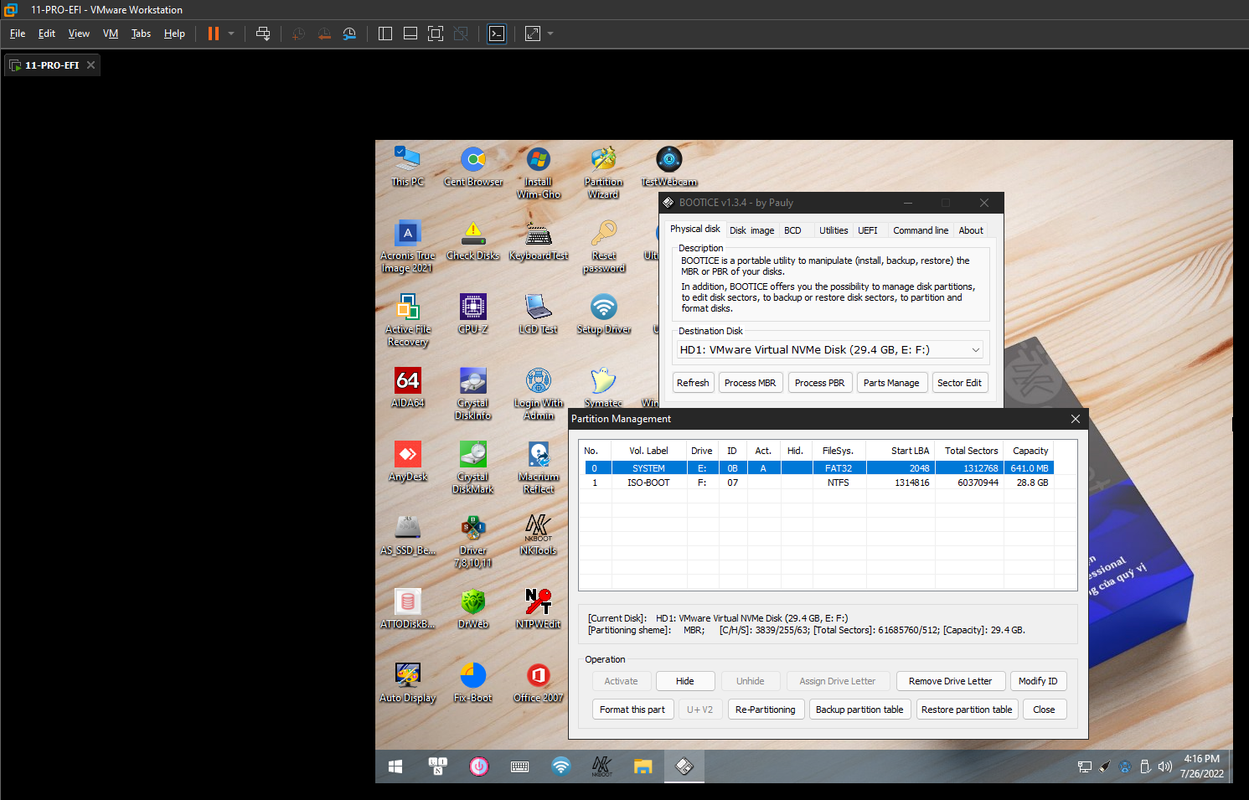Launch Macrium Reflect icon

[538, 468]
